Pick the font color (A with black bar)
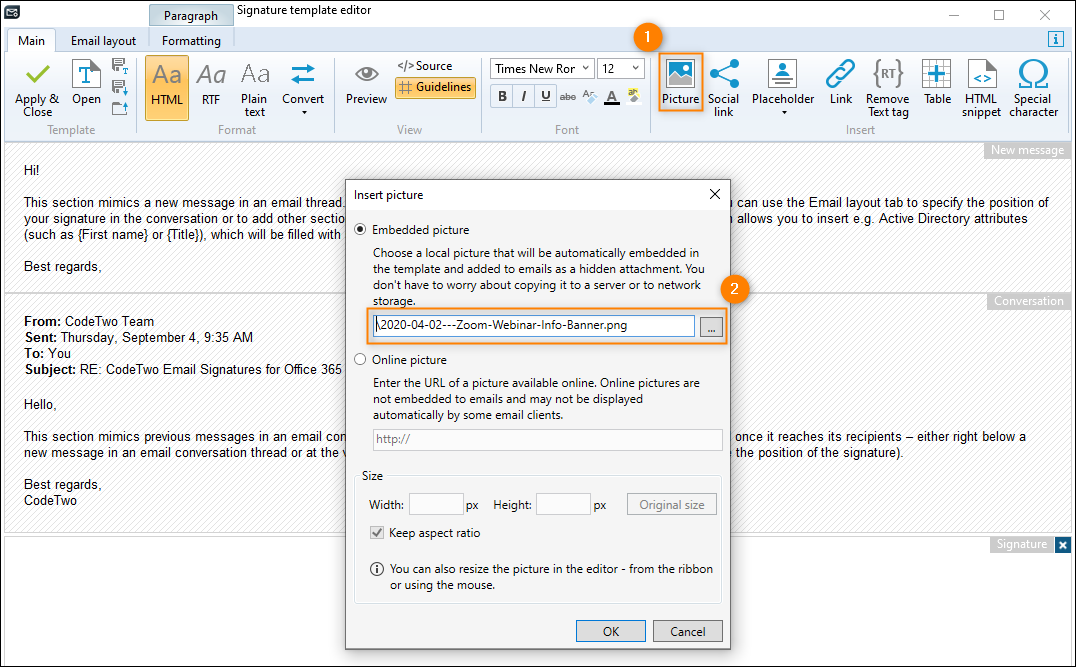Viewport: 1076px width, 667px height. point(612,97)
